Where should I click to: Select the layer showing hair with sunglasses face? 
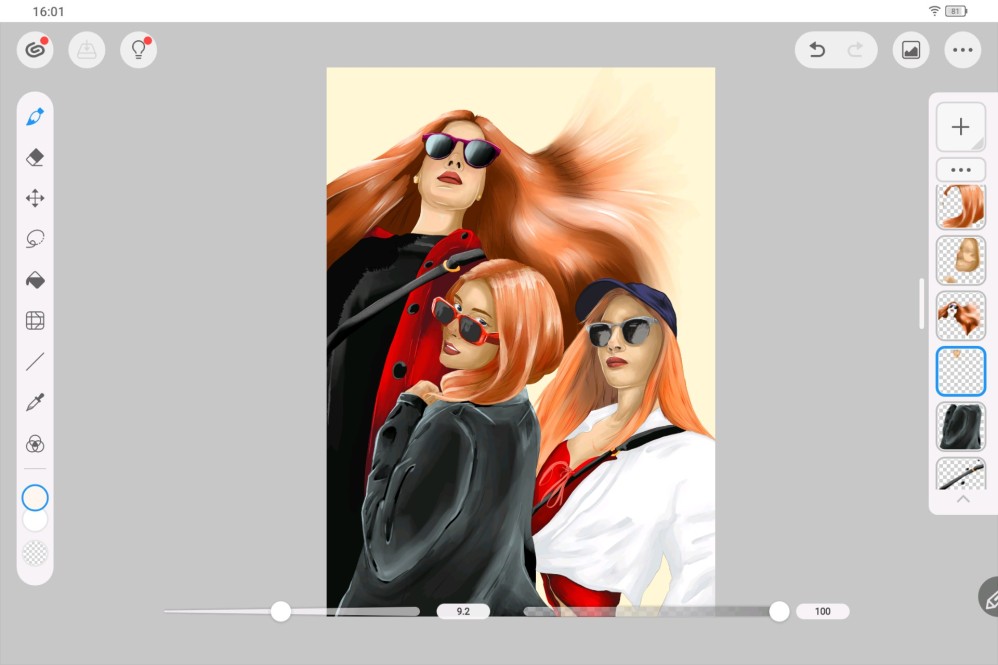point(960,316)
